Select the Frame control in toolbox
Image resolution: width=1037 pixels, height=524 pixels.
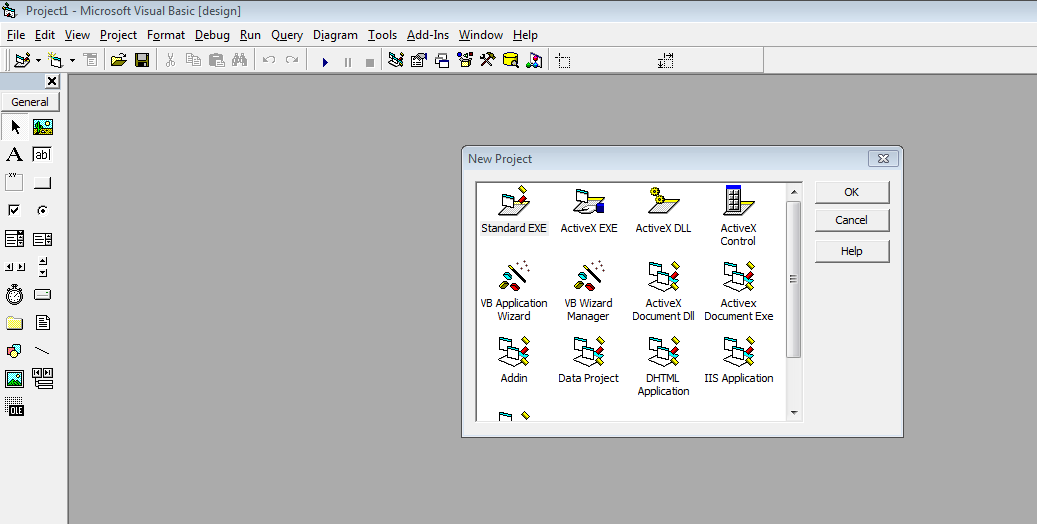pyautogui.click(x=15, y=183)
